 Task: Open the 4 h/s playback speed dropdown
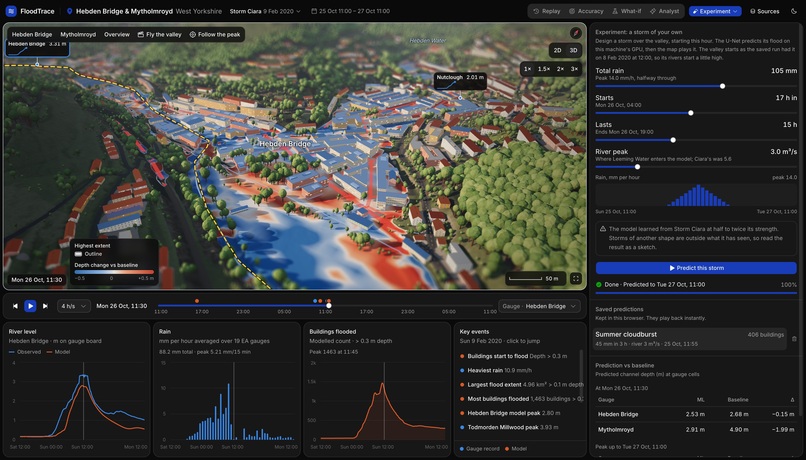(74, 306)
